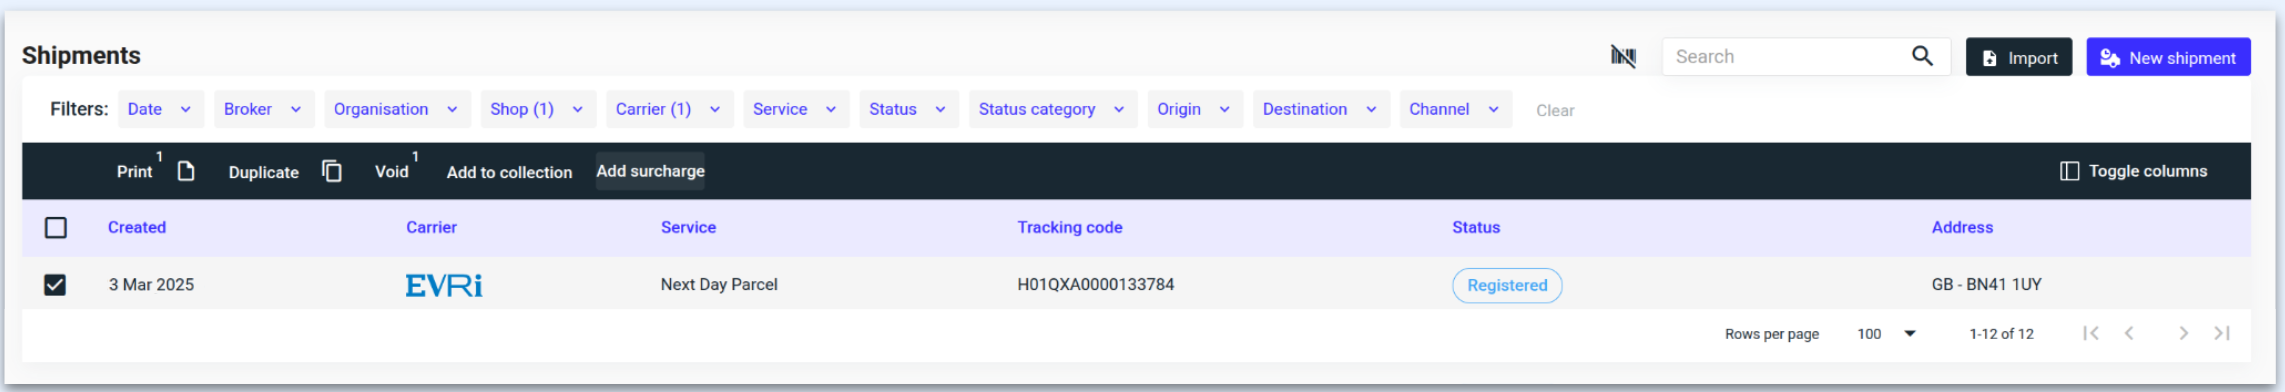Click the Import button
This screenshot has width=2285, height=392.
point(2019,57)
